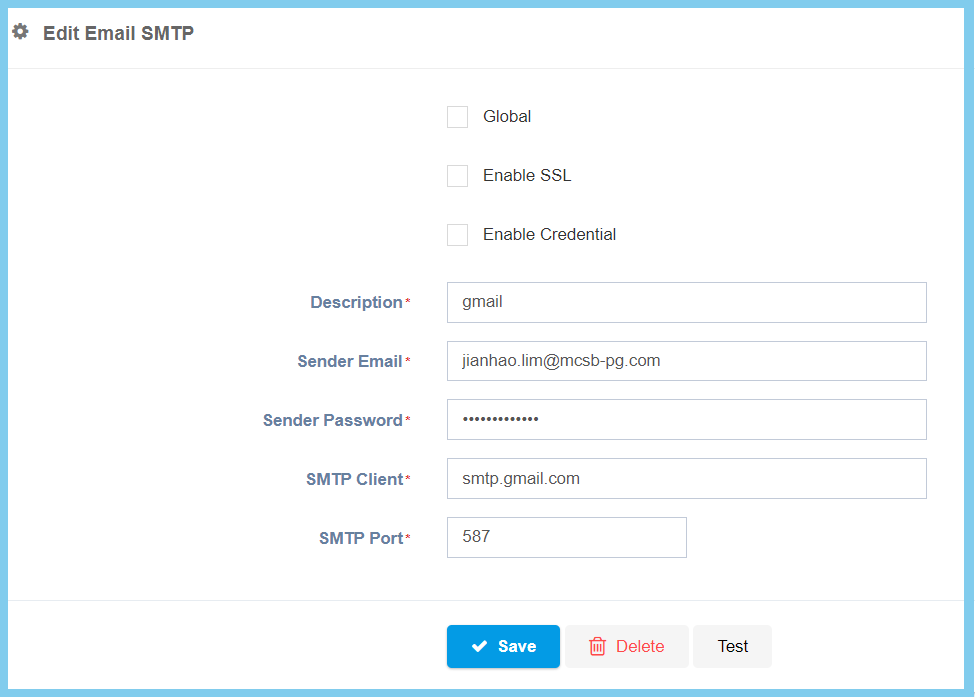The height and width of the screenshot is (697, 975).
Task: Focus the SMTP Port field showing 587
Action: (566, 537)
